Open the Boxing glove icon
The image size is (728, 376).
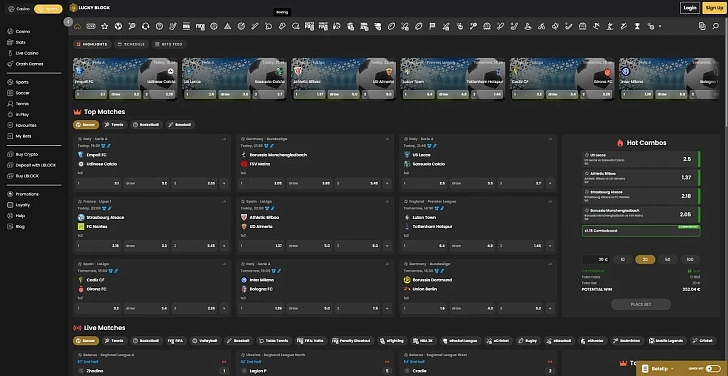(x=282, y=26)
